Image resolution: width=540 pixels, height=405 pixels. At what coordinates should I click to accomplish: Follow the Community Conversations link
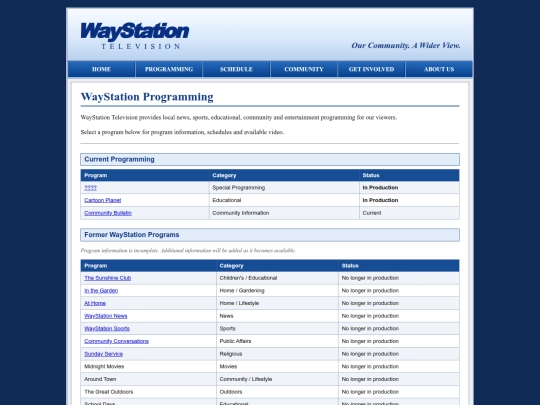pos(116,341)
